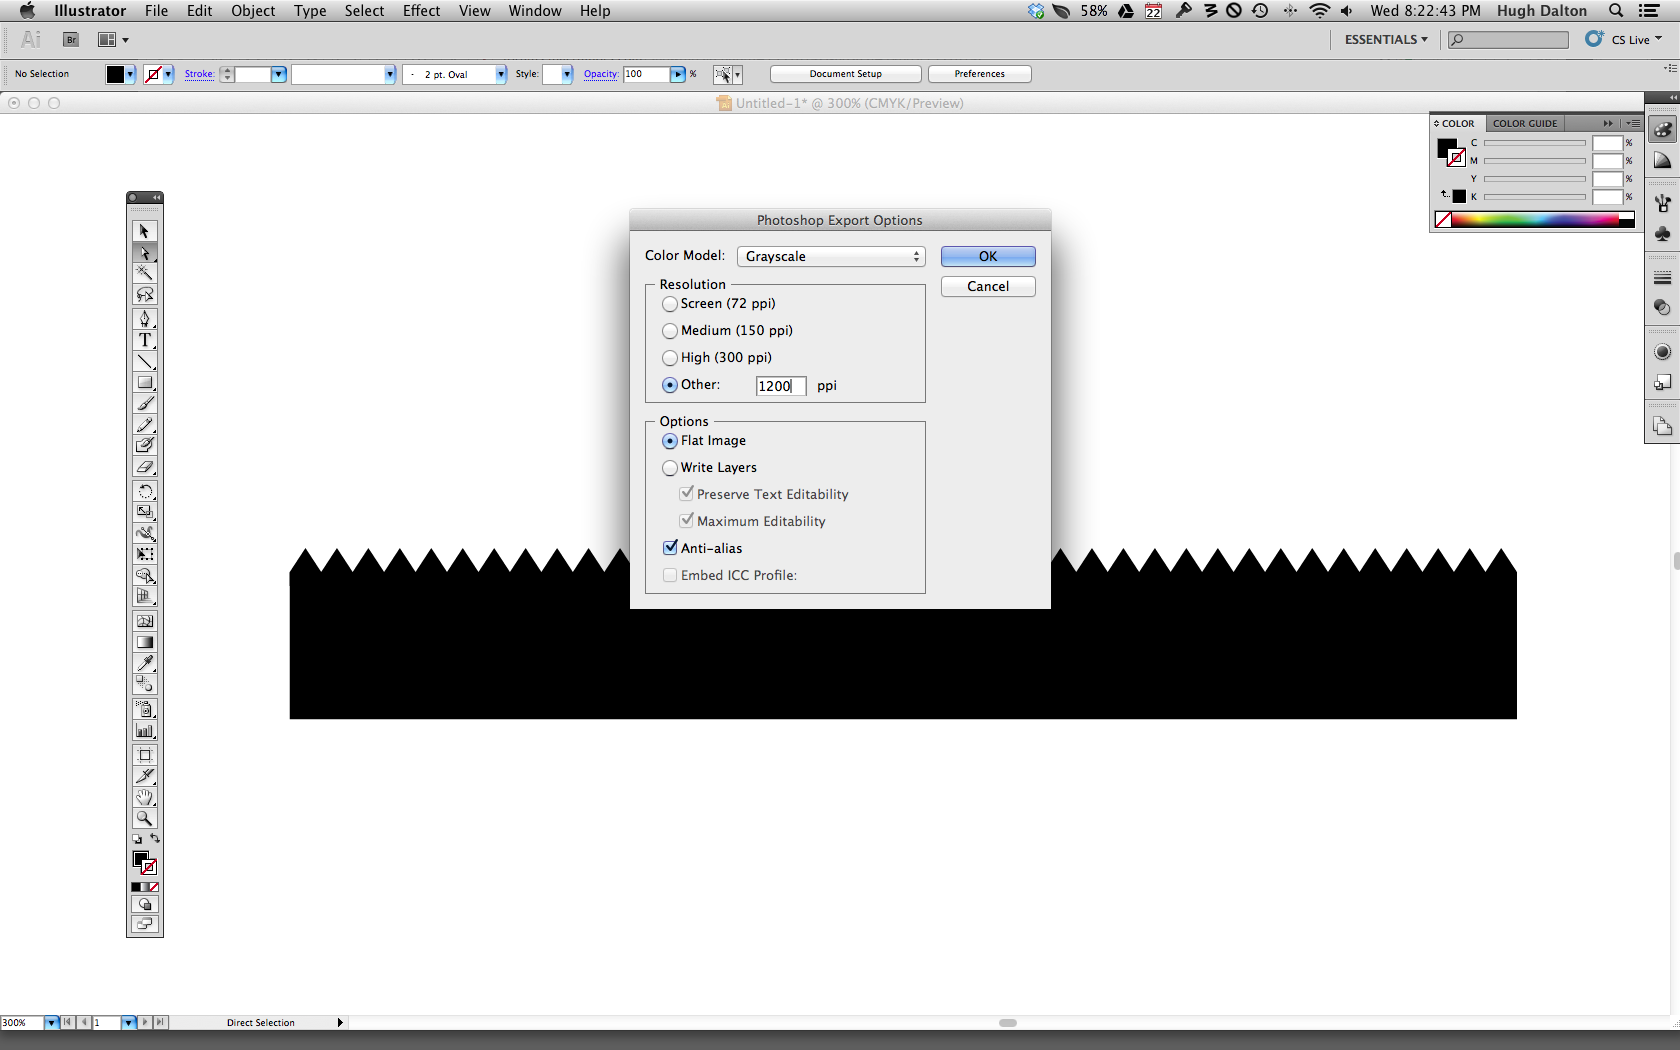Click OK in Photoshop Export Options

point(988,257)
